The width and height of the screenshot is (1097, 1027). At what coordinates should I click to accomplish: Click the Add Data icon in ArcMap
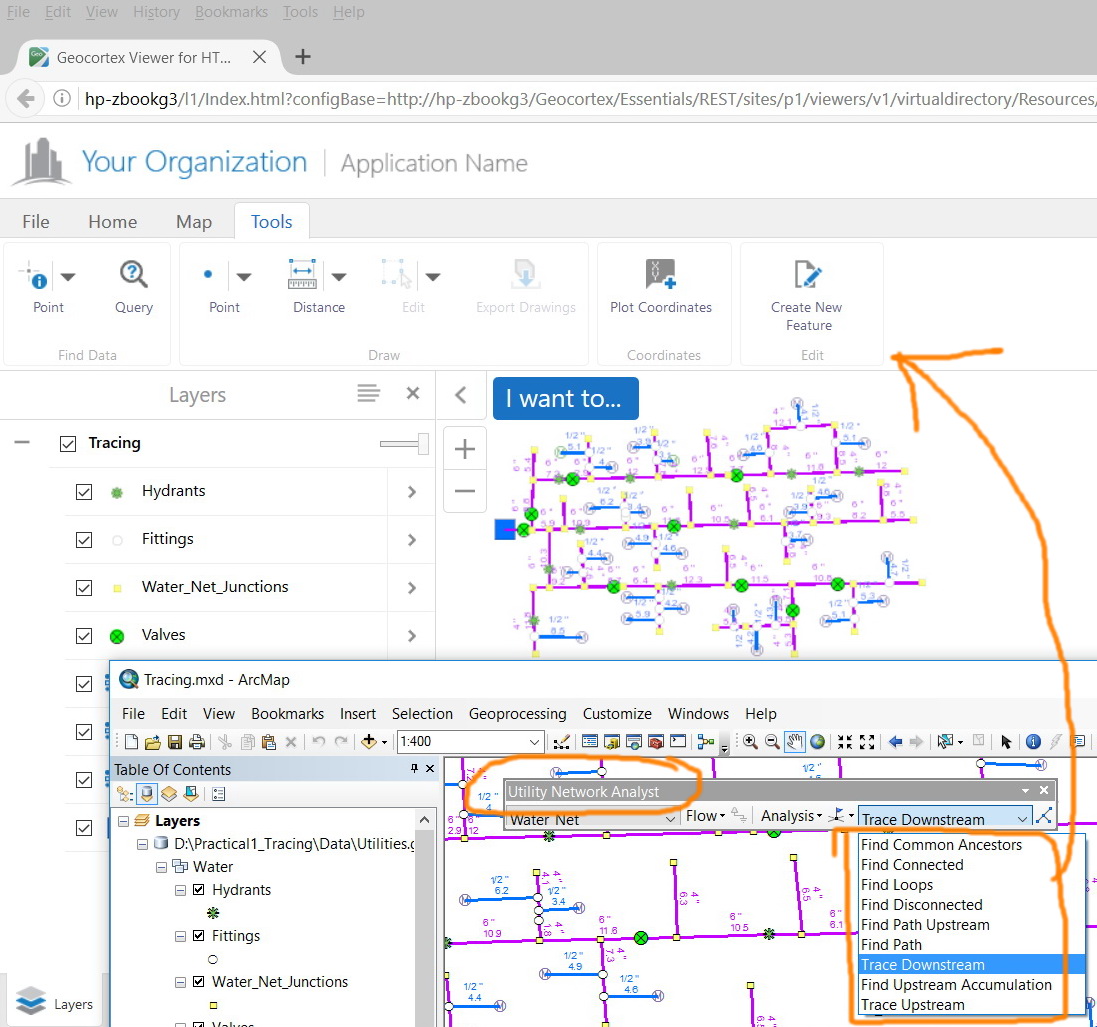pyautogui.click(x=369, y=742)
